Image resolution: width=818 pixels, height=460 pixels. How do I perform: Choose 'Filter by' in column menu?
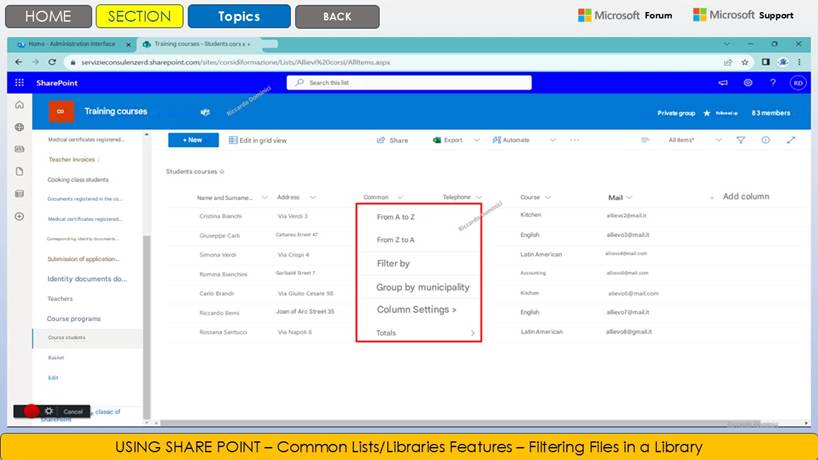coord(393,264)
